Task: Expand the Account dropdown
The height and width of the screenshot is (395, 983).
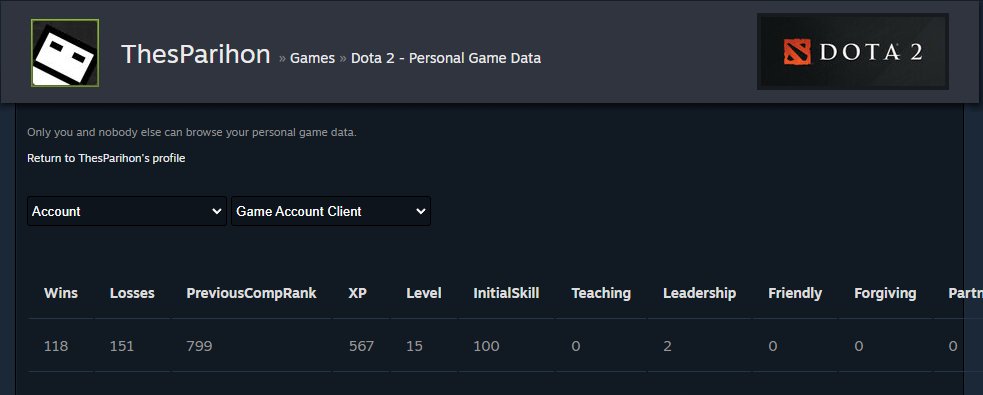Action: click(127, 211)
